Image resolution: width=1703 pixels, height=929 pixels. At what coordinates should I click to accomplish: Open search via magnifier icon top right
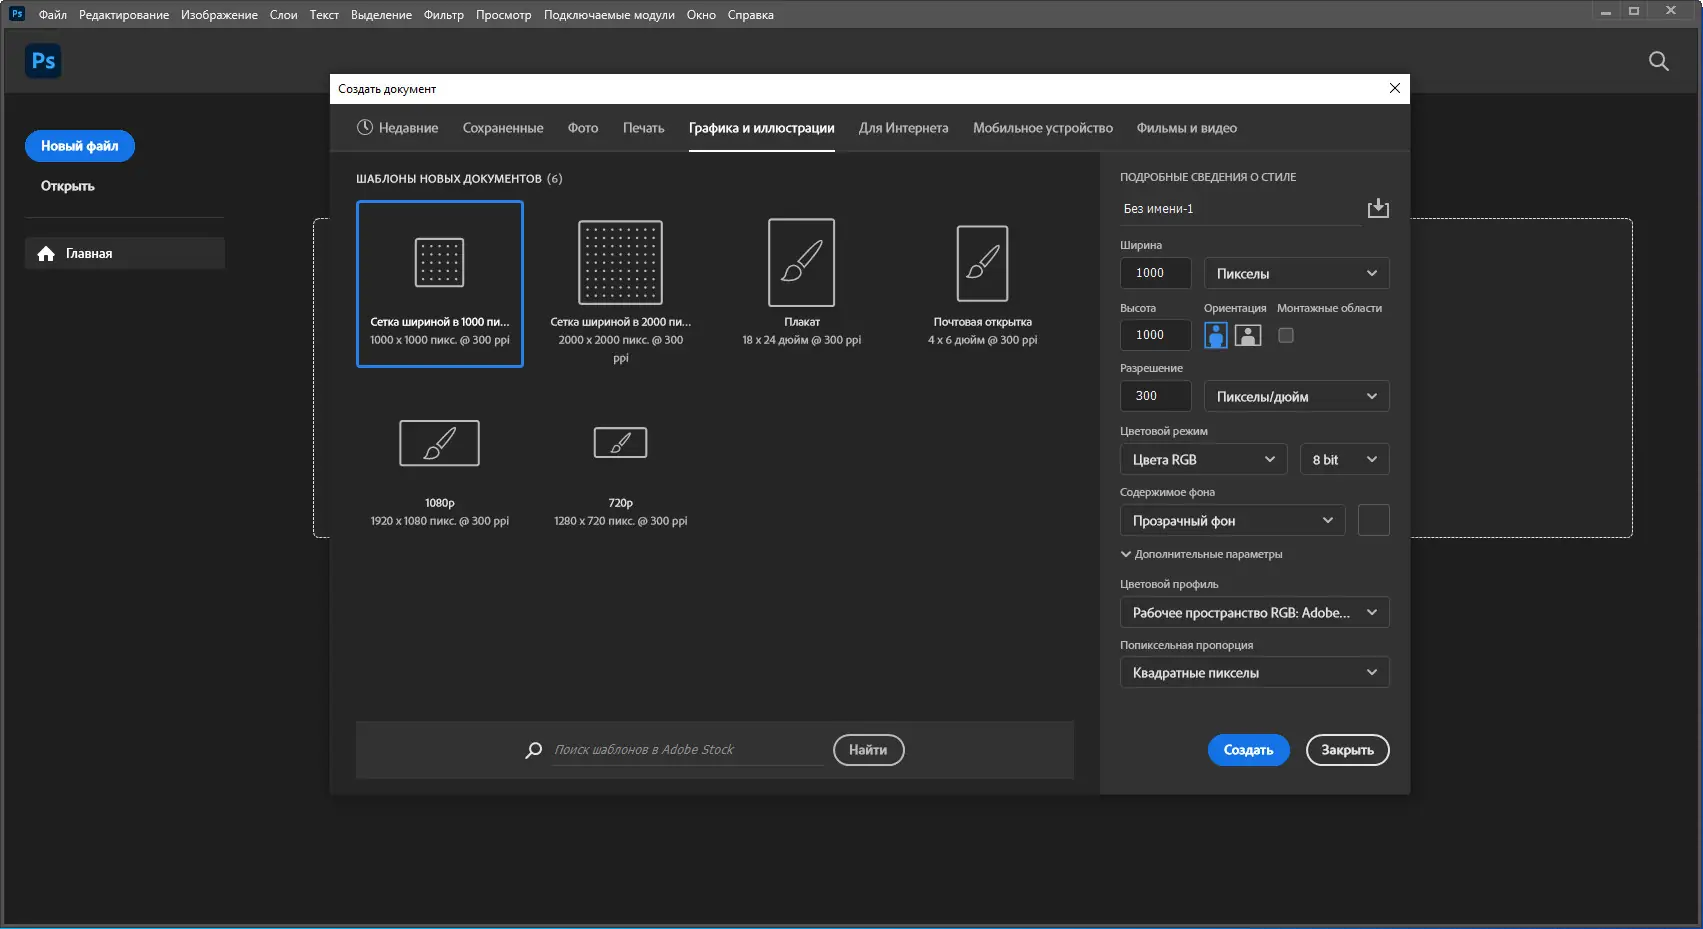click(1658, 61)
